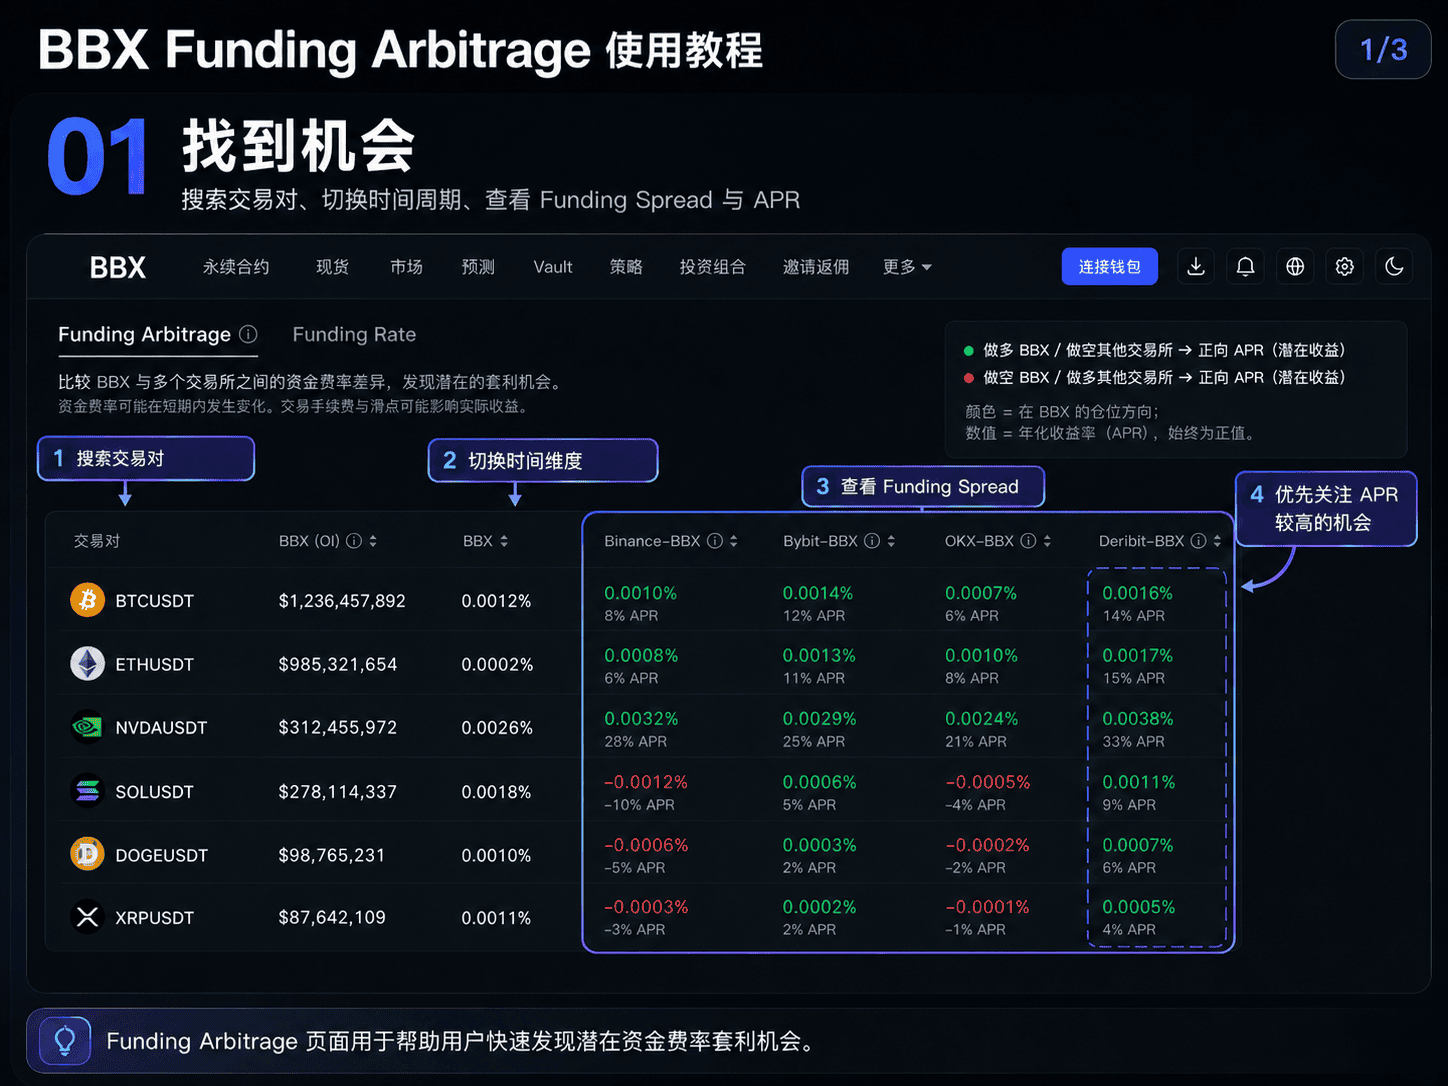Click the 0.0017% Deribit spread for ETHUSDT
The image size is (1448, 1086).
click(1138, 656)
